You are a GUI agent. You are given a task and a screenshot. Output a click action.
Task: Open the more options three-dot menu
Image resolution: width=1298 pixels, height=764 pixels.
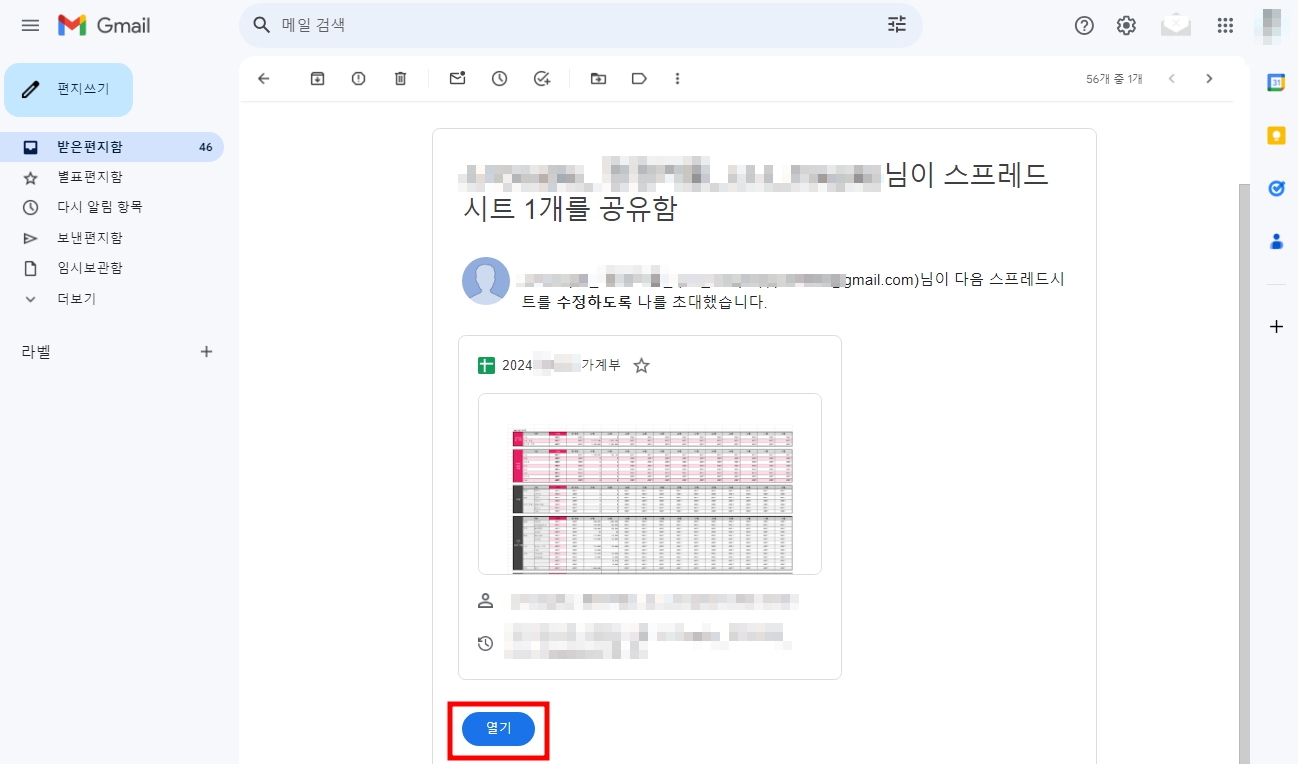[678, 78]
